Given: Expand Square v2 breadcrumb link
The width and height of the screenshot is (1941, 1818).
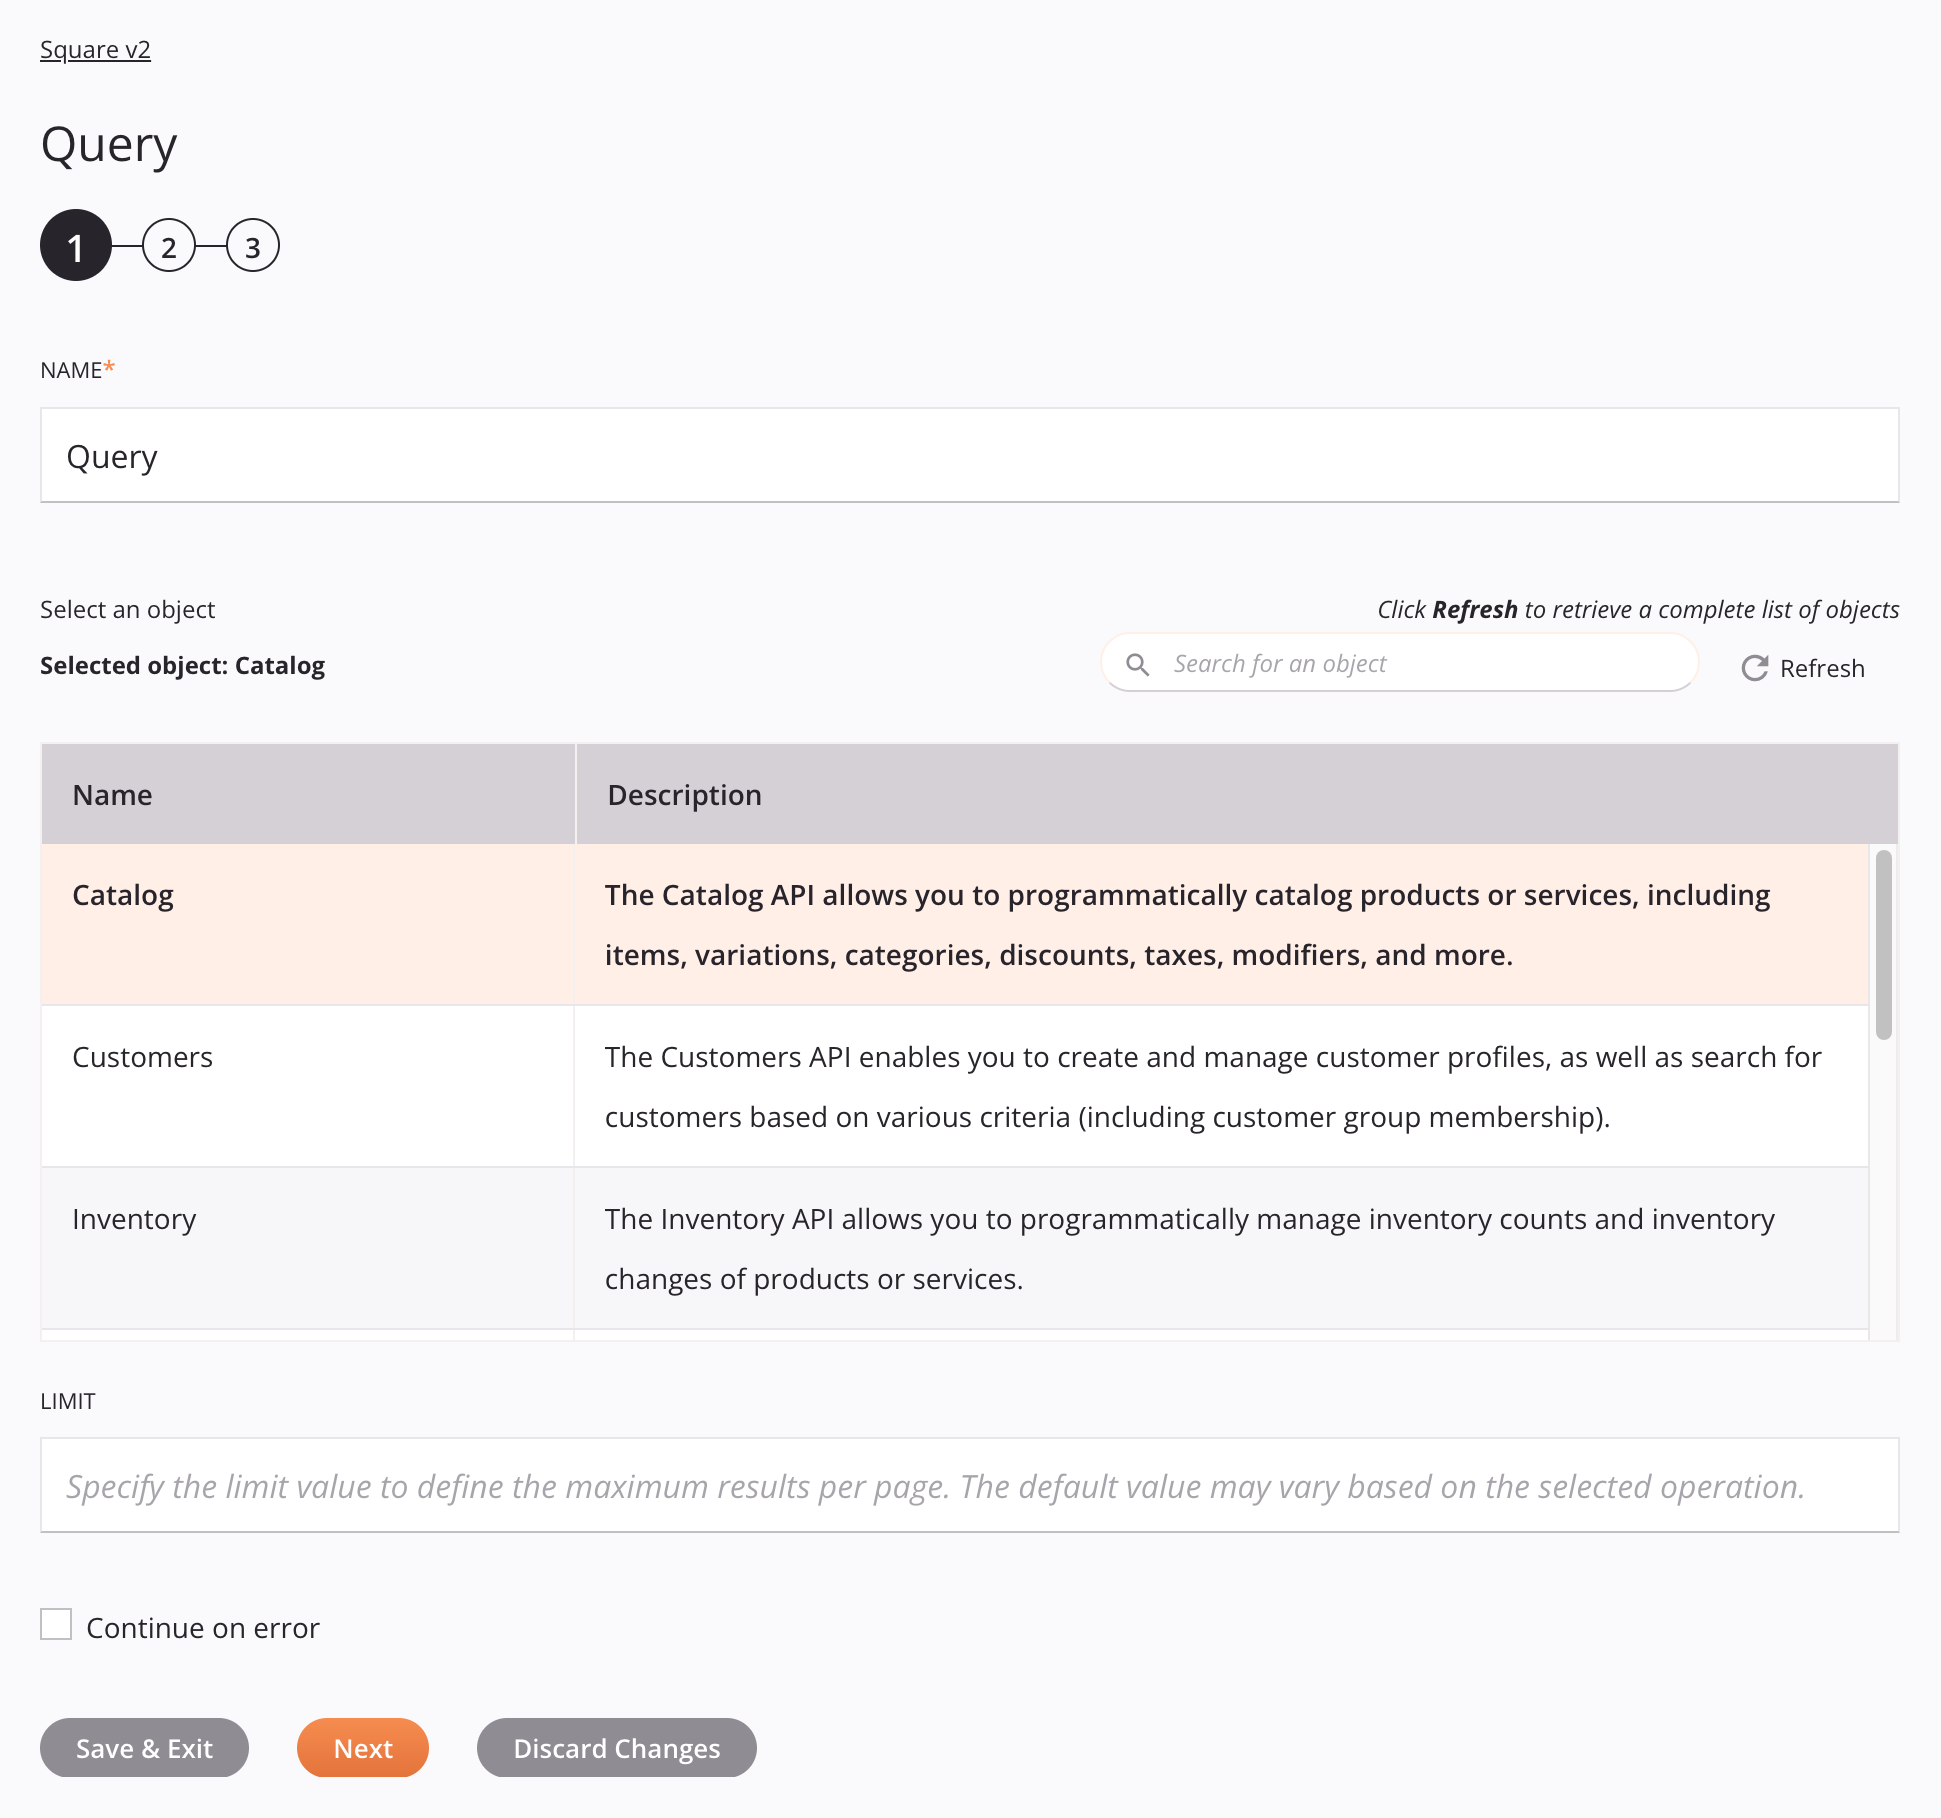Looking at the screenshot, I should pos(94,48).
